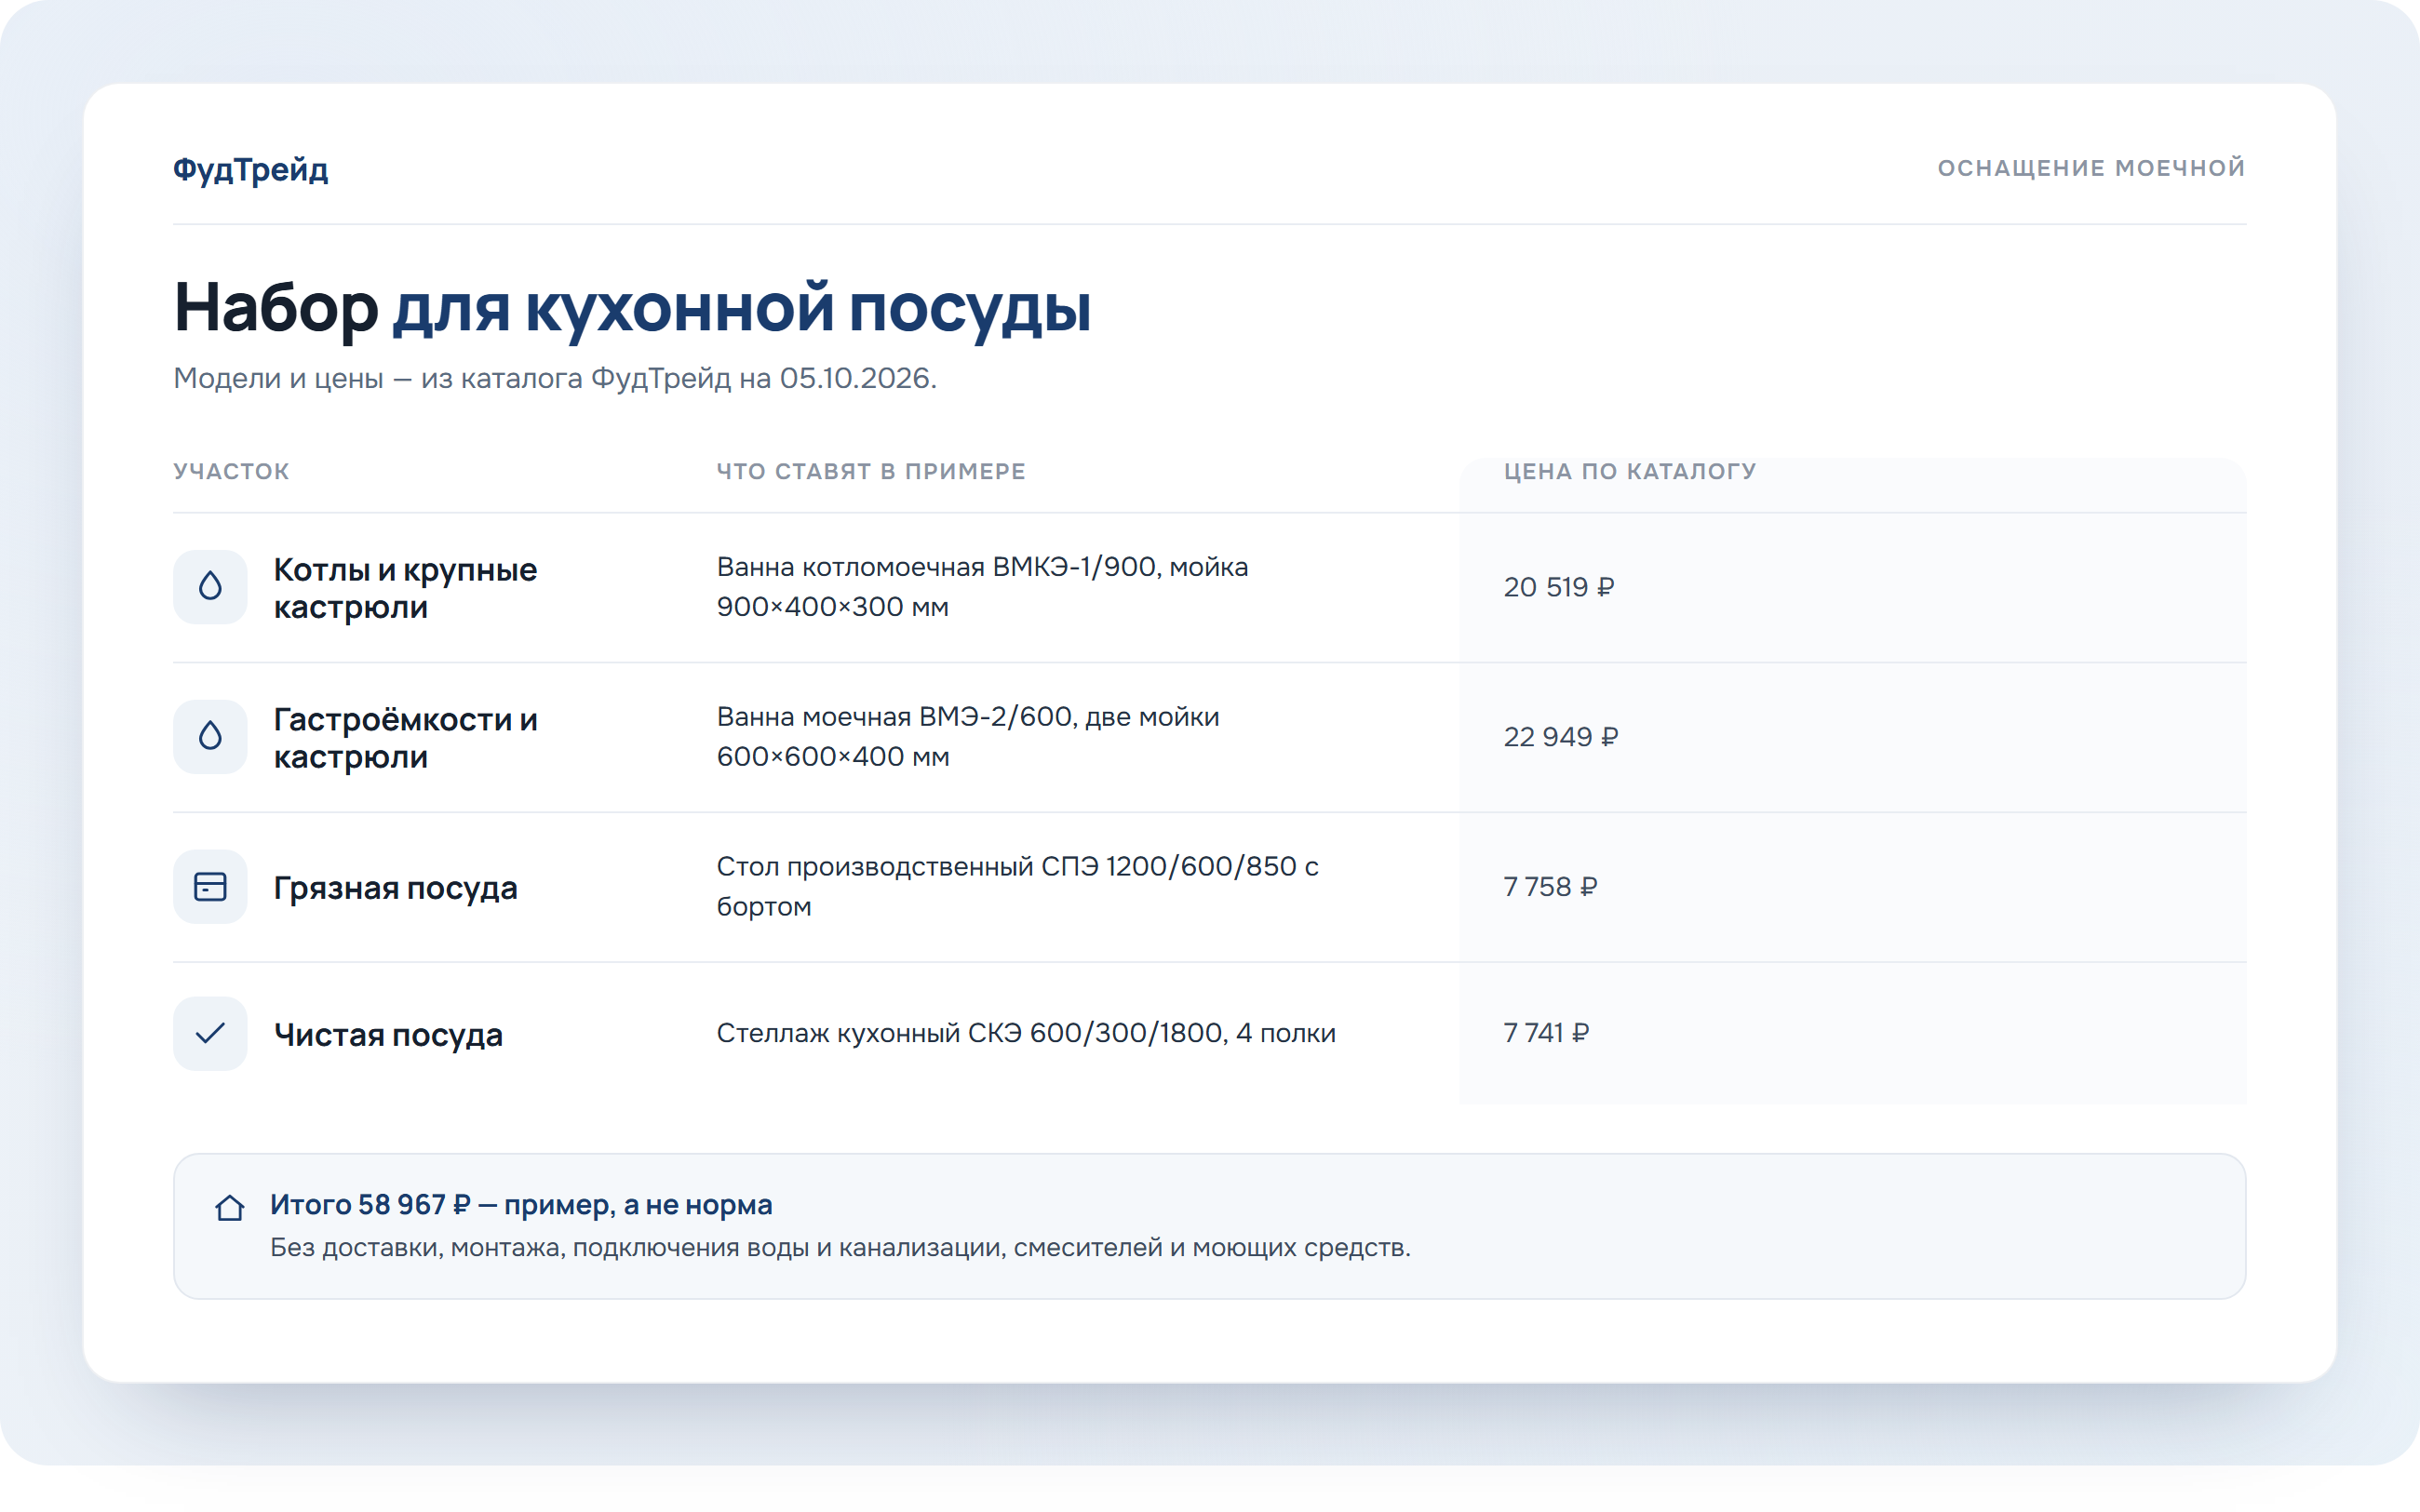The height and width of the screenshot is (1512, 2420).
Task: Click the ЦЕНА ПО КАТАЛОГУ column header
Action: (1630, 471)
